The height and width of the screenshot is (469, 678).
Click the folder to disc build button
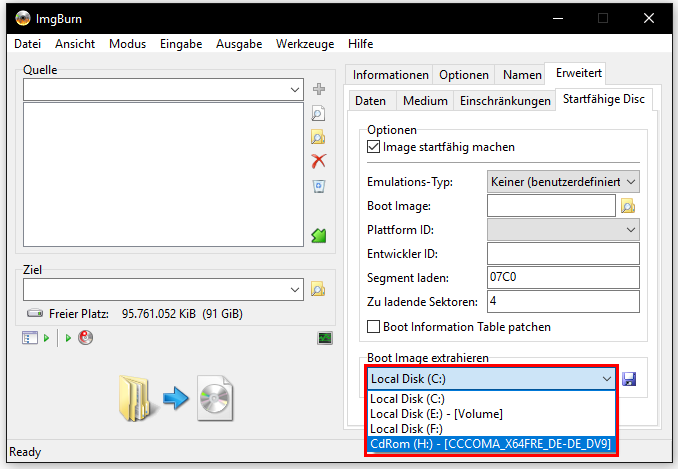coord(176,398)
